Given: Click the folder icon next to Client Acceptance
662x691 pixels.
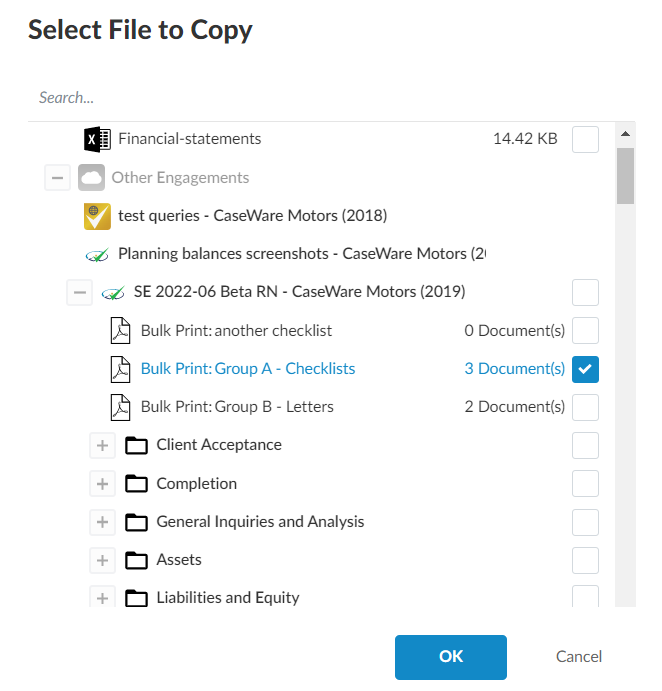Looking at the screenshot, I should (x=136, y=445).
